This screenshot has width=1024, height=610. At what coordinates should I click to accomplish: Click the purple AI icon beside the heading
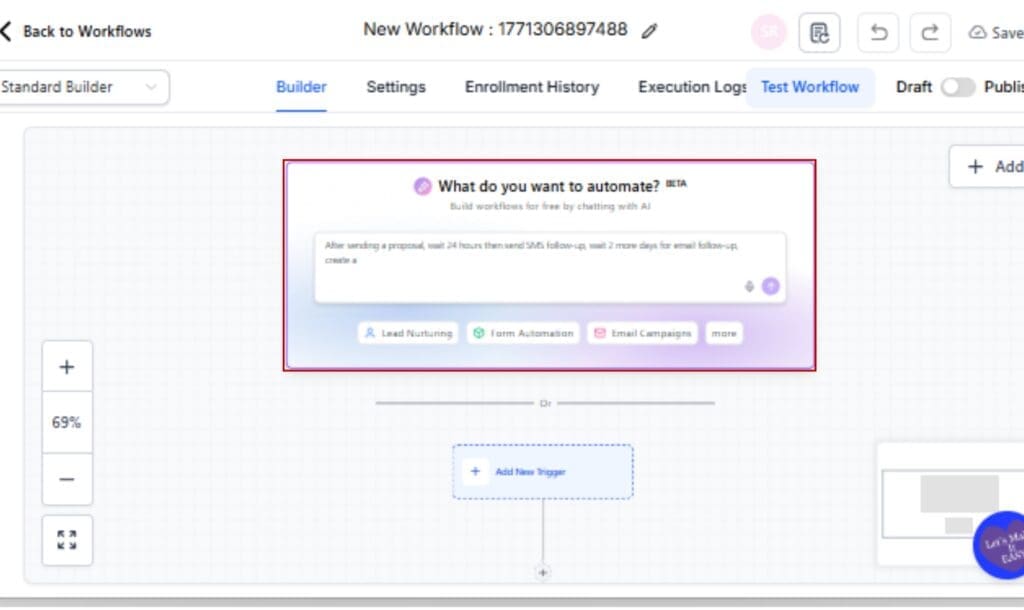(423, 186)
